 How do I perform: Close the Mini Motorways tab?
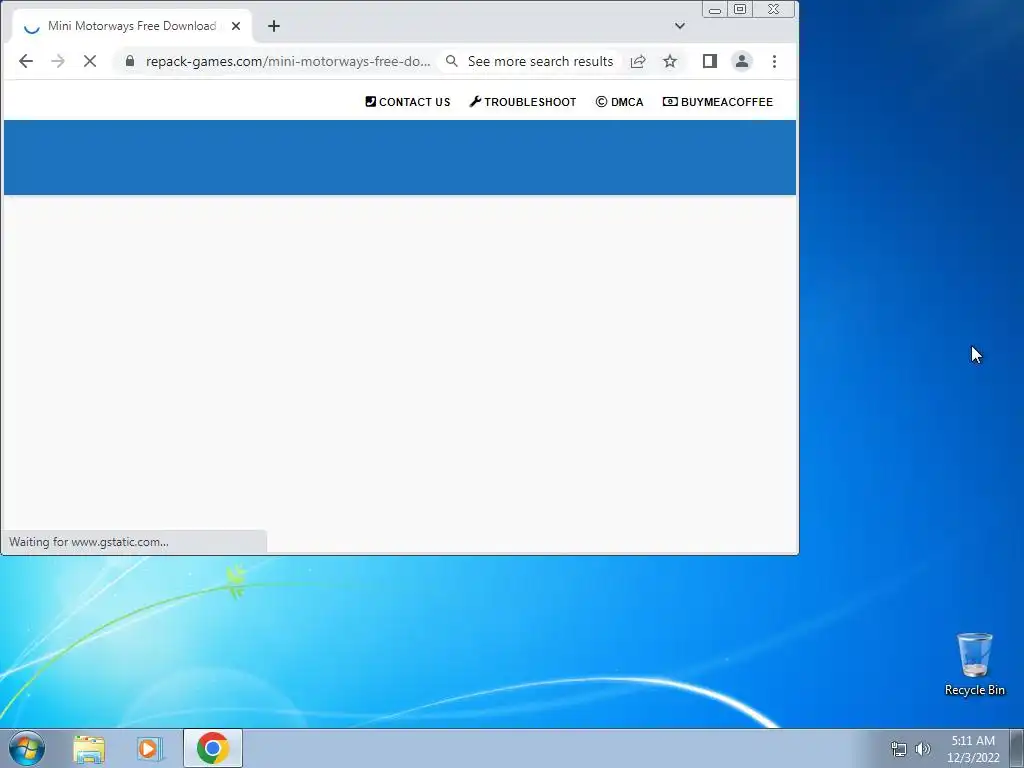(236, 26)
